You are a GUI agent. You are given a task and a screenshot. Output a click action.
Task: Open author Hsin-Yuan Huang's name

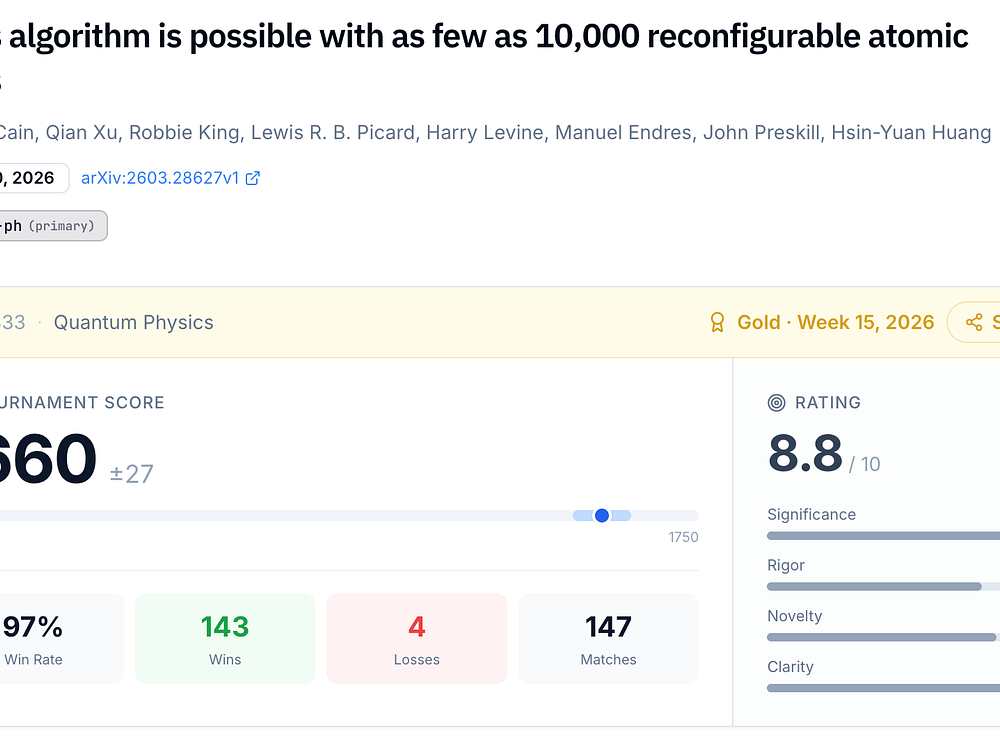click(x=911, y=133)
